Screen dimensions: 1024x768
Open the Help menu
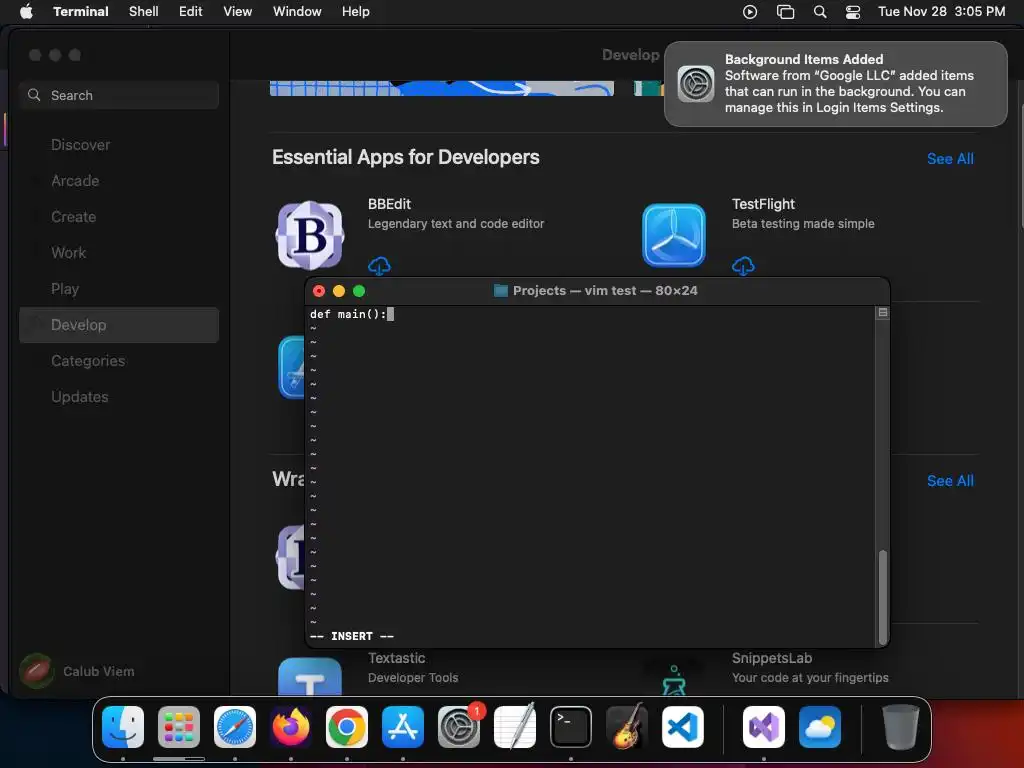356,12
